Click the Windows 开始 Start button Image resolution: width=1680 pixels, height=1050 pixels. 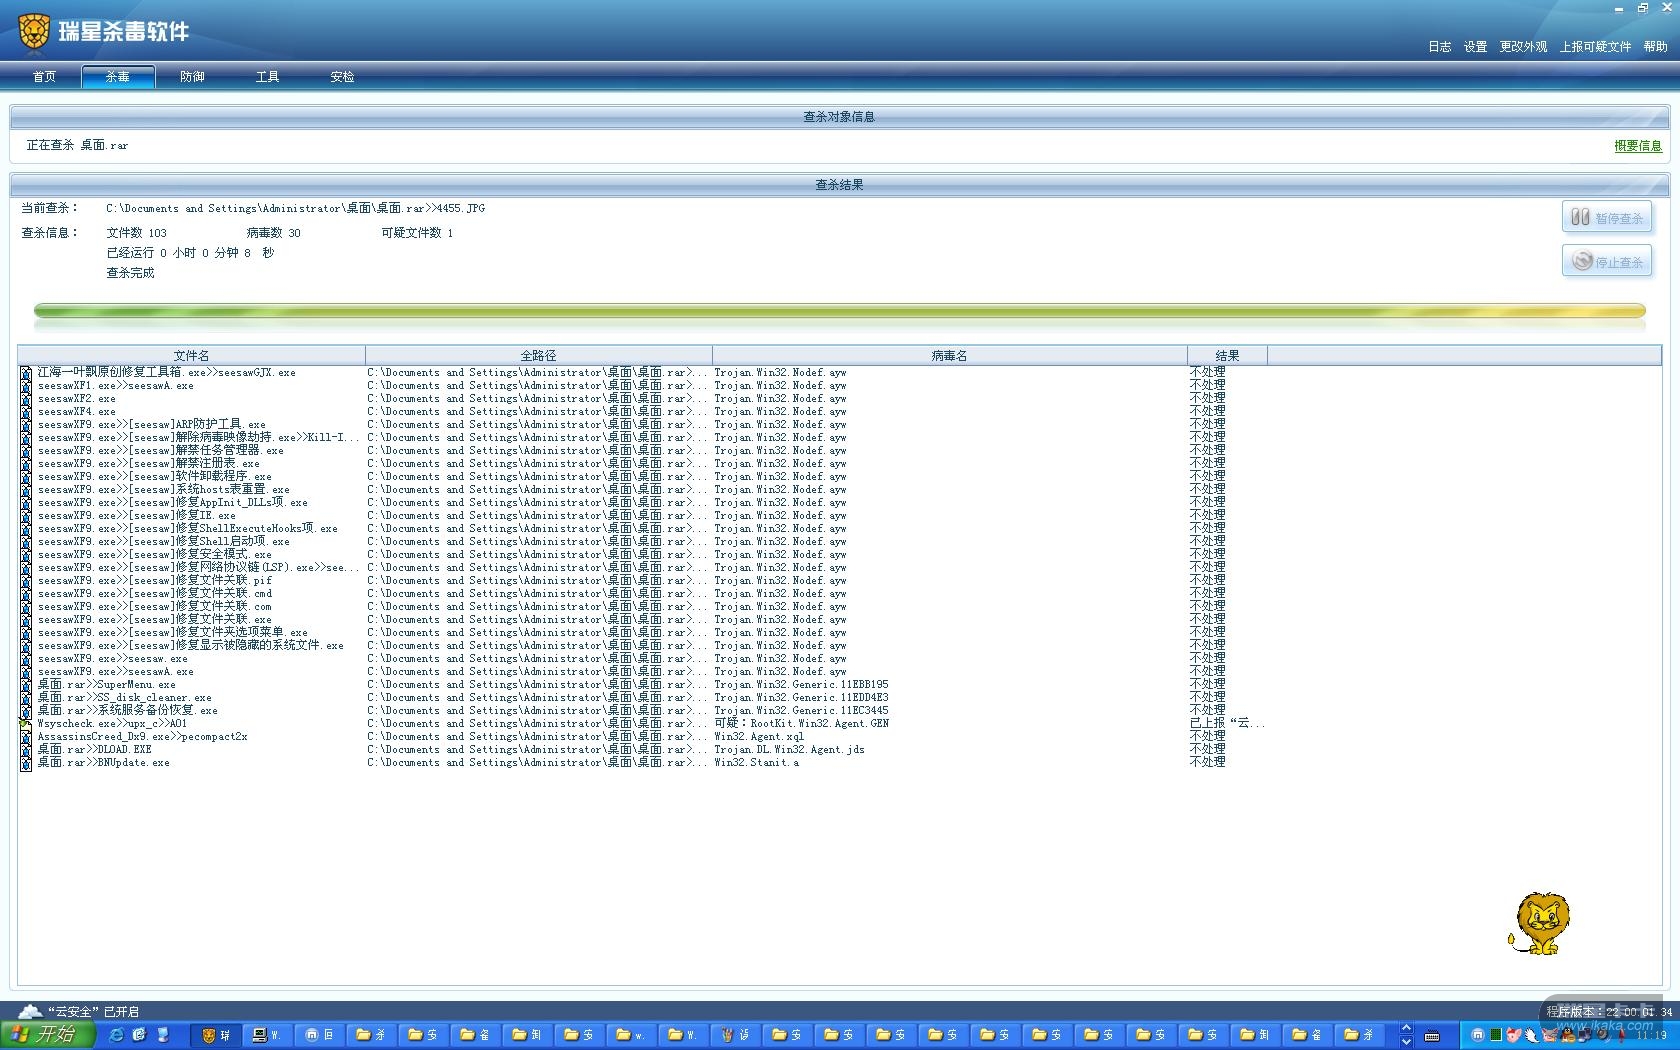coord(47,1035)
